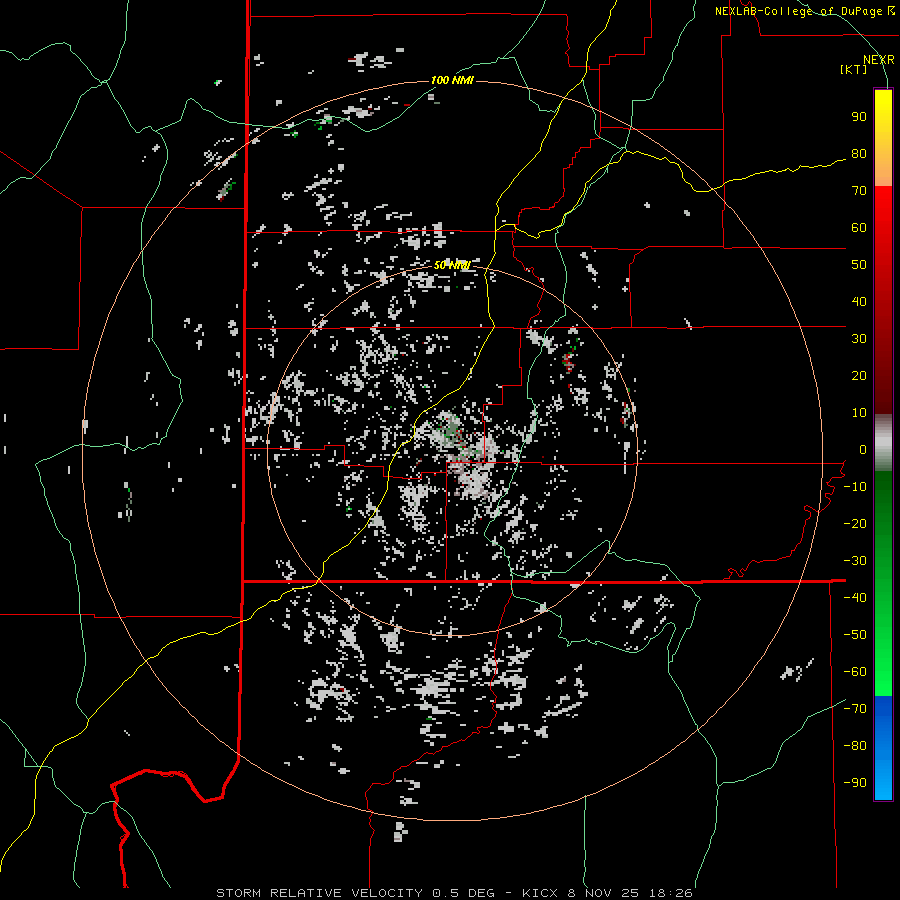Click the -30 knot scale label

coord(855,561)
